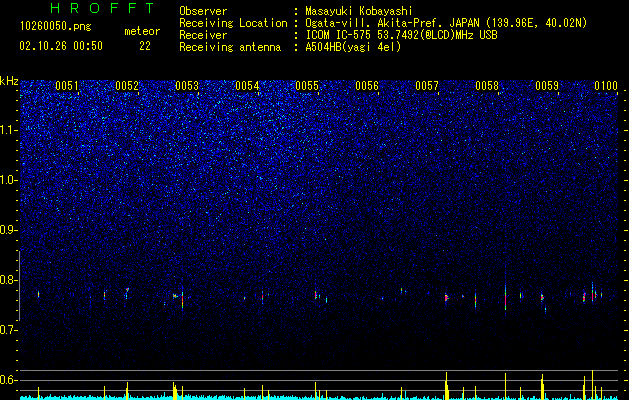
Task: Select antenna value A504HB(yagi 4el)
Action: 353,47
